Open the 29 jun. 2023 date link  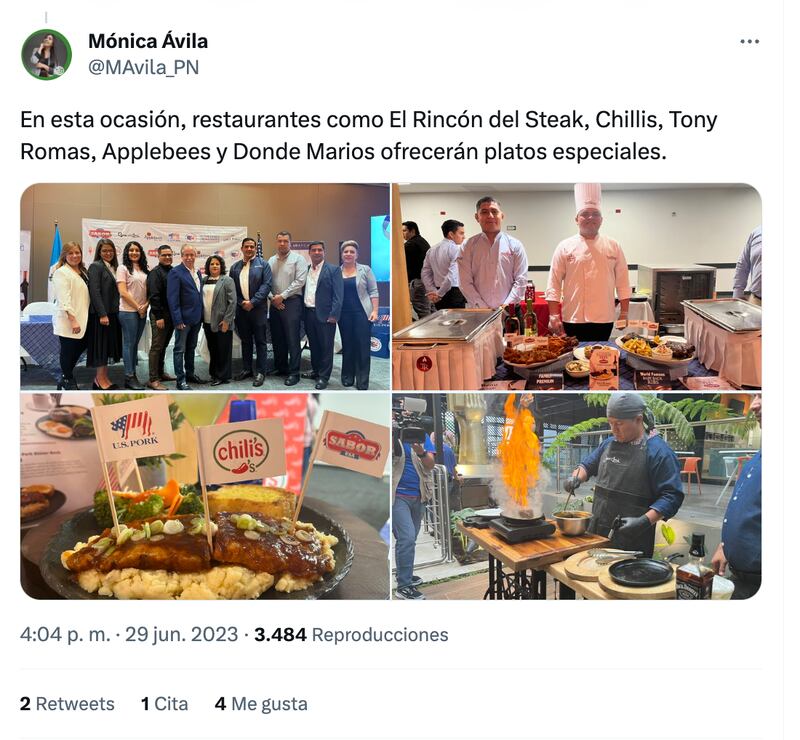coord(181,634)
